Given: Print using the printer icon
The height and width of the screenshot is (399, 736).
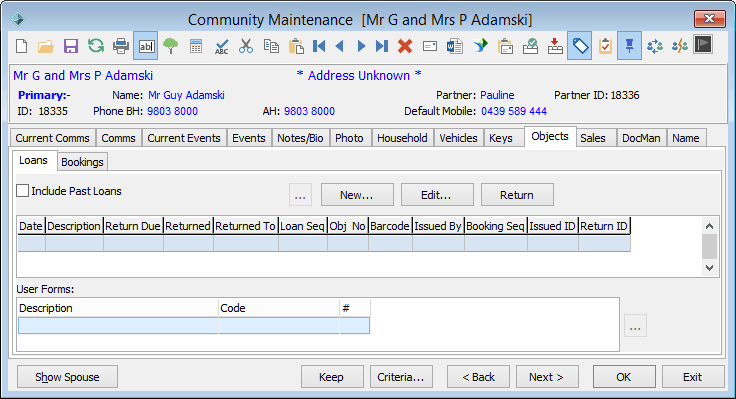Looking at the screenshot, I should [x=121, y=46].
